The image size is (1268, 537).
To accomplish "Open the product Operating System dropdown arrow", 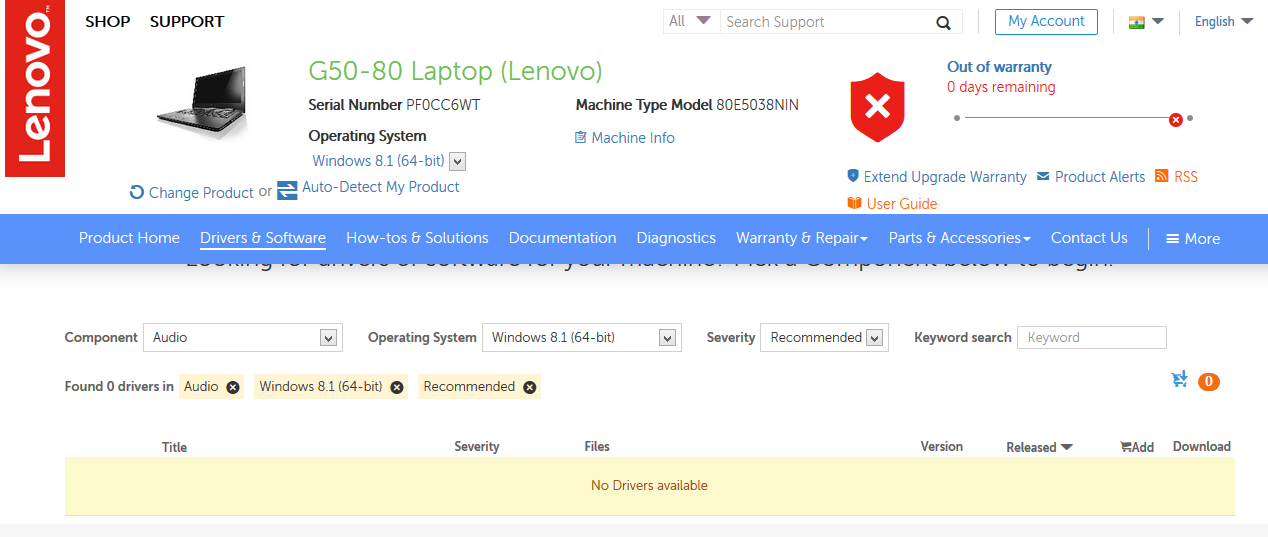I will coord(458,161).
